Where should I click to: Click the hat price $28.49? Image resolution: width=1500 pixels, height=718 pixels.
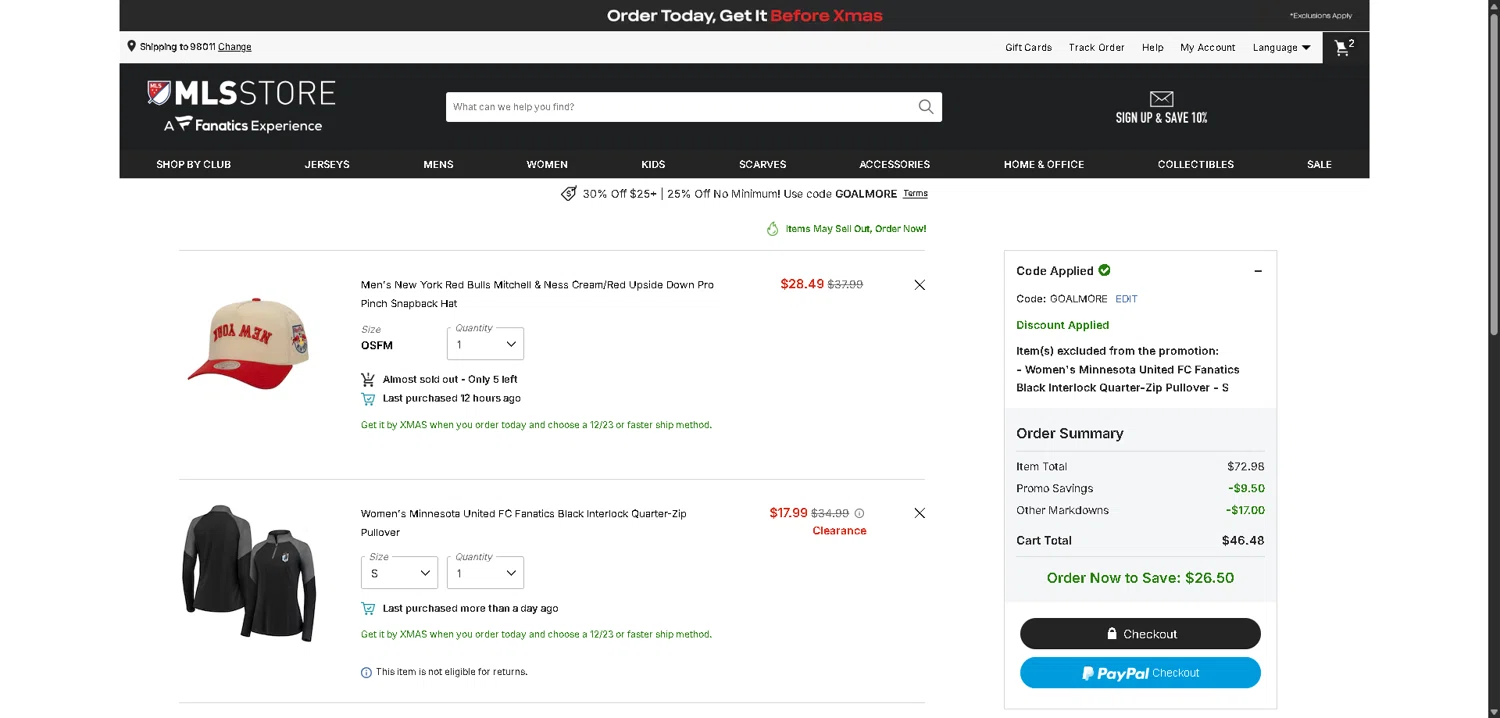pos(802,284)
